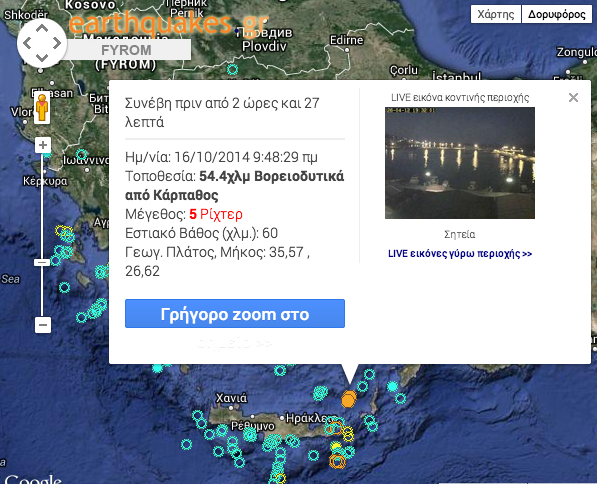Open the Σητεία live webcam thumbnail
Screen dimensions: 597x484
(x=460, y=163)
